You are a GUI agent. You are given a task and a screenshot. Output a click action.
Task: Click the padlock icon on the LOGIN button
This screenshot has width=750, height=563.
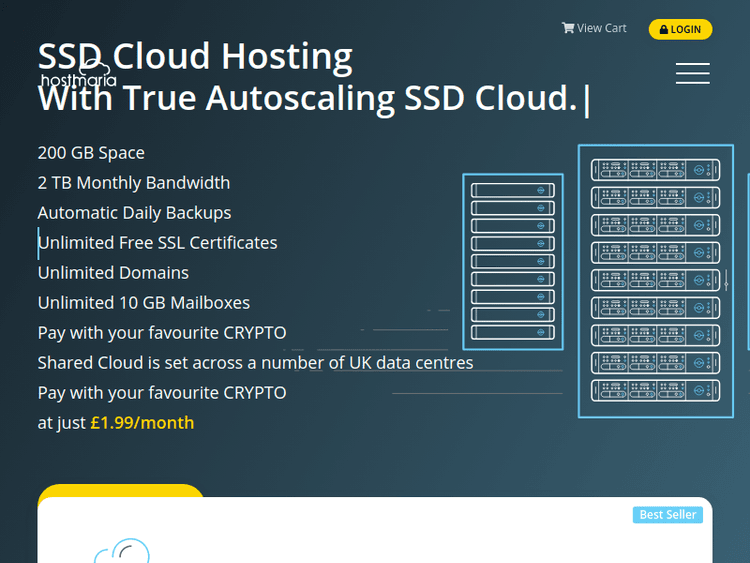point(664,30)
